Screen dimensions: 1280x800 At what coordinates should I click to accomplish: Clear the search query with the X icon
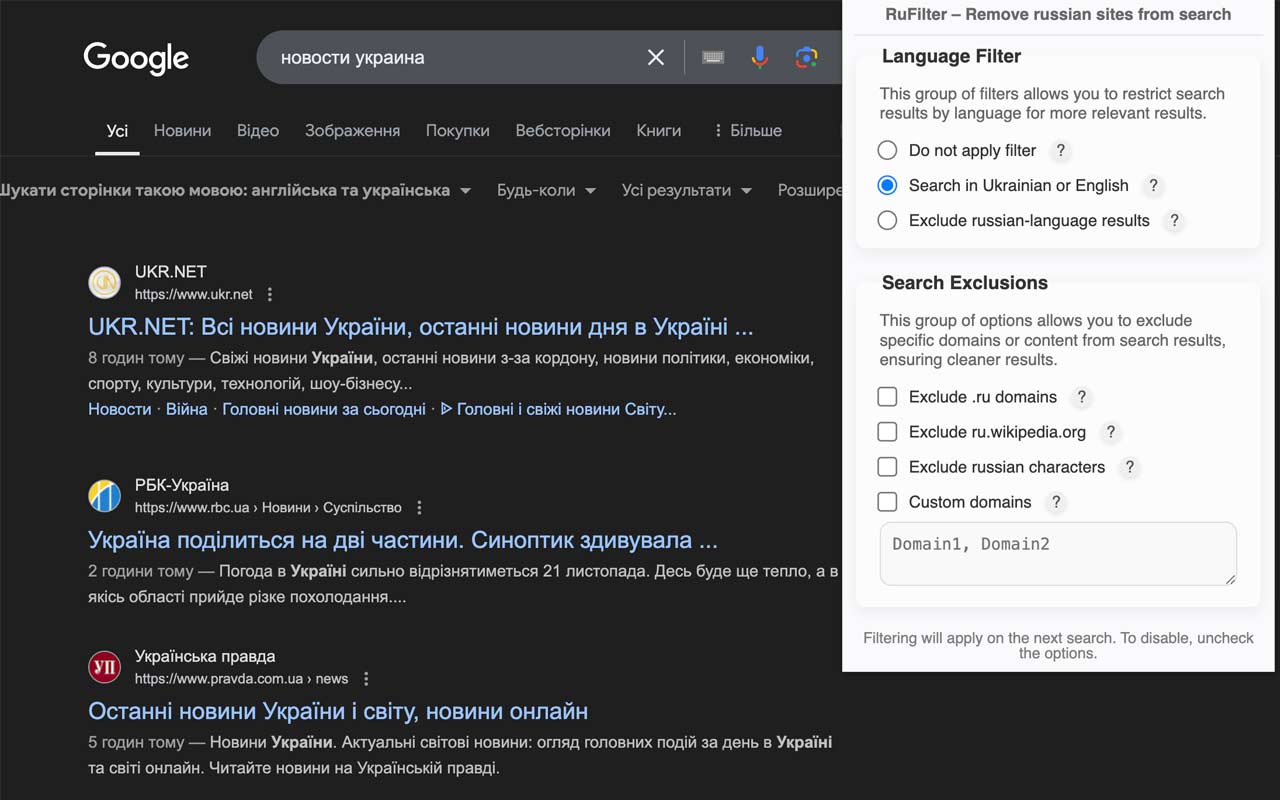tap(655, 57)
